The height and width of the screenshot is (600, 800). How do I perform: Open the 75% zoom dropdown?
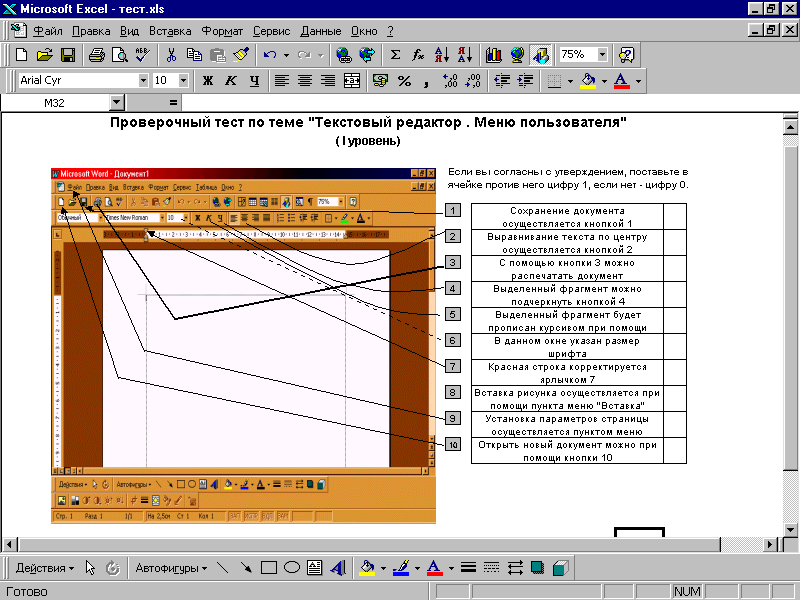pos(603,54)
